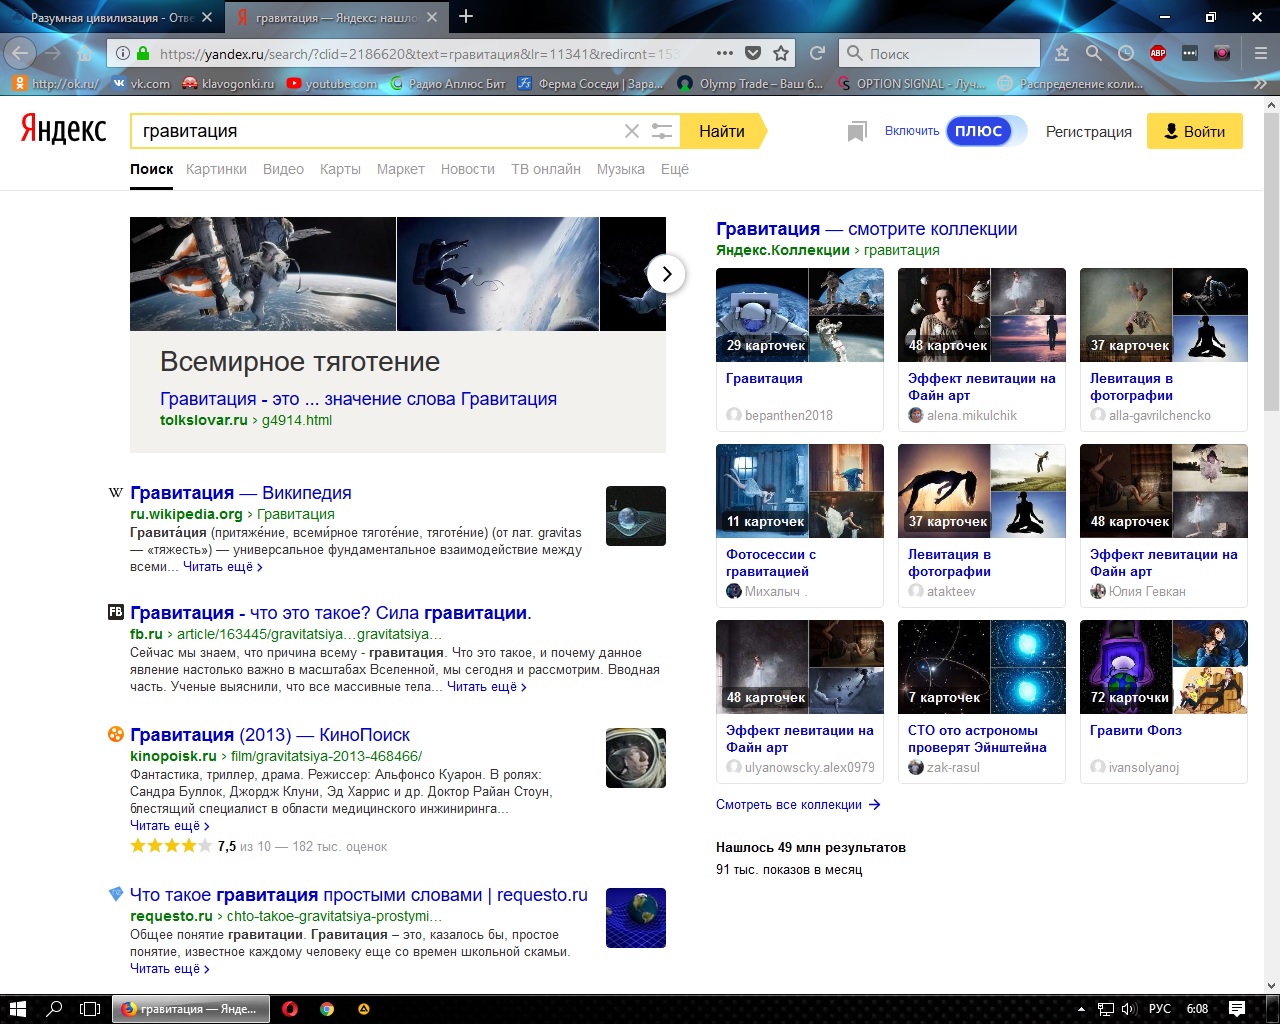Switch to Маркет tab
This screenshot has height=1024, width=1280.
pos(401,169)
